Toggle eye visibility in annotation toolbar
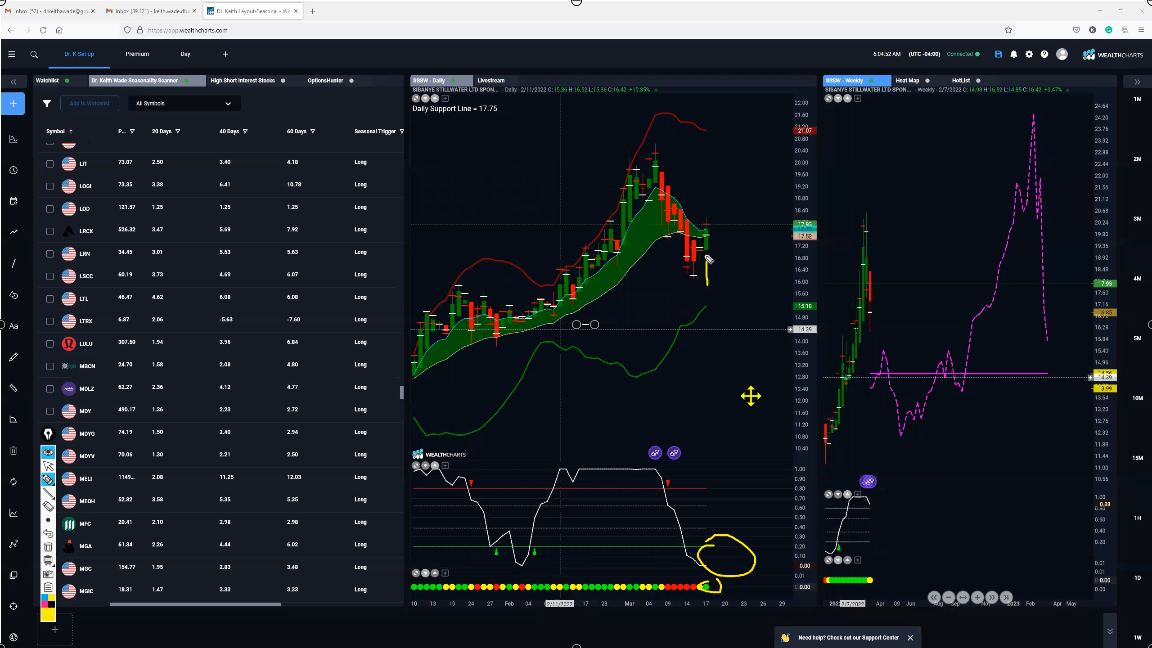The width and height of the screenshot is (1152, 648). [48, 453]
